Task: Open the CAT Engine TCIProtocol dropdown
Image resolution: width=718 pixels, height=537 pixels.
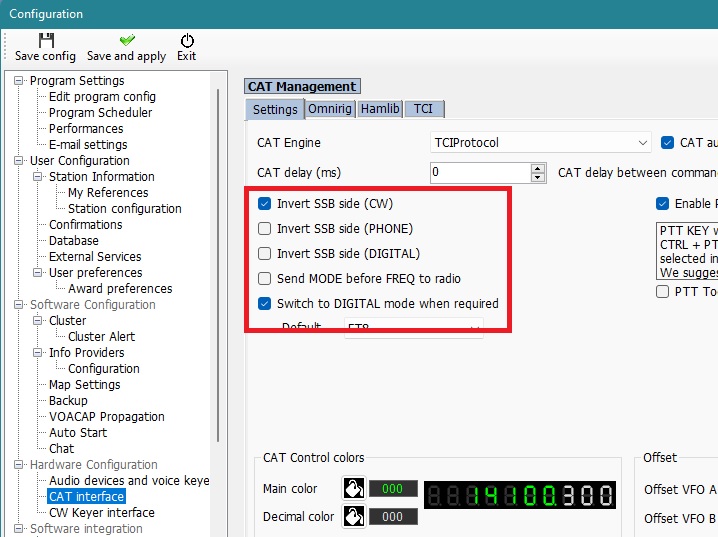Action: (540, 142)
